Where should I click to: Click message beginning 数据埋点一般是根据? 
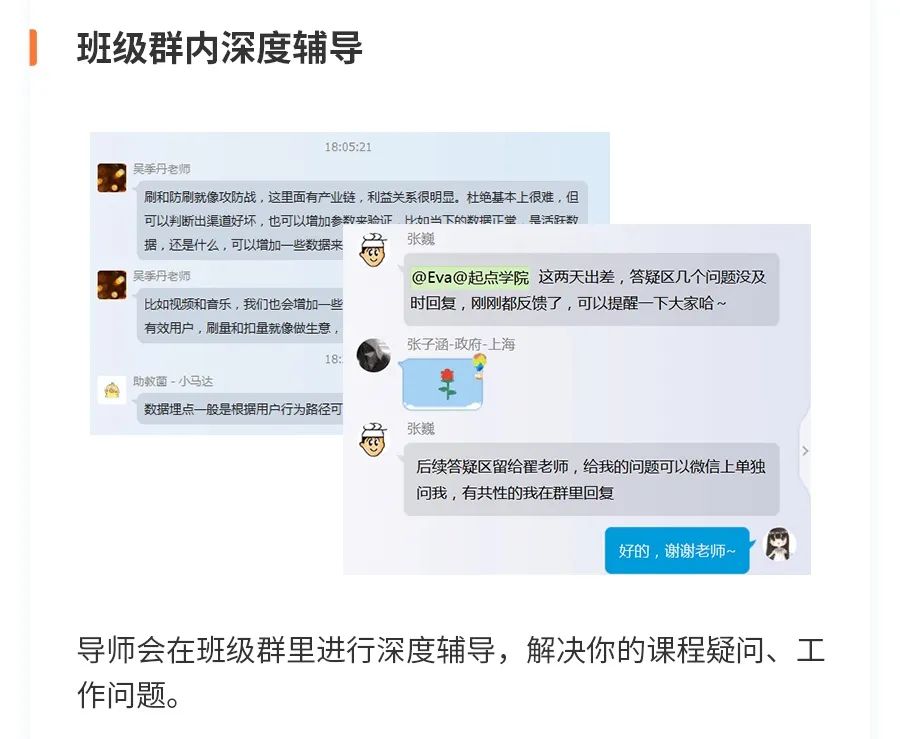(x=241, y=409)
